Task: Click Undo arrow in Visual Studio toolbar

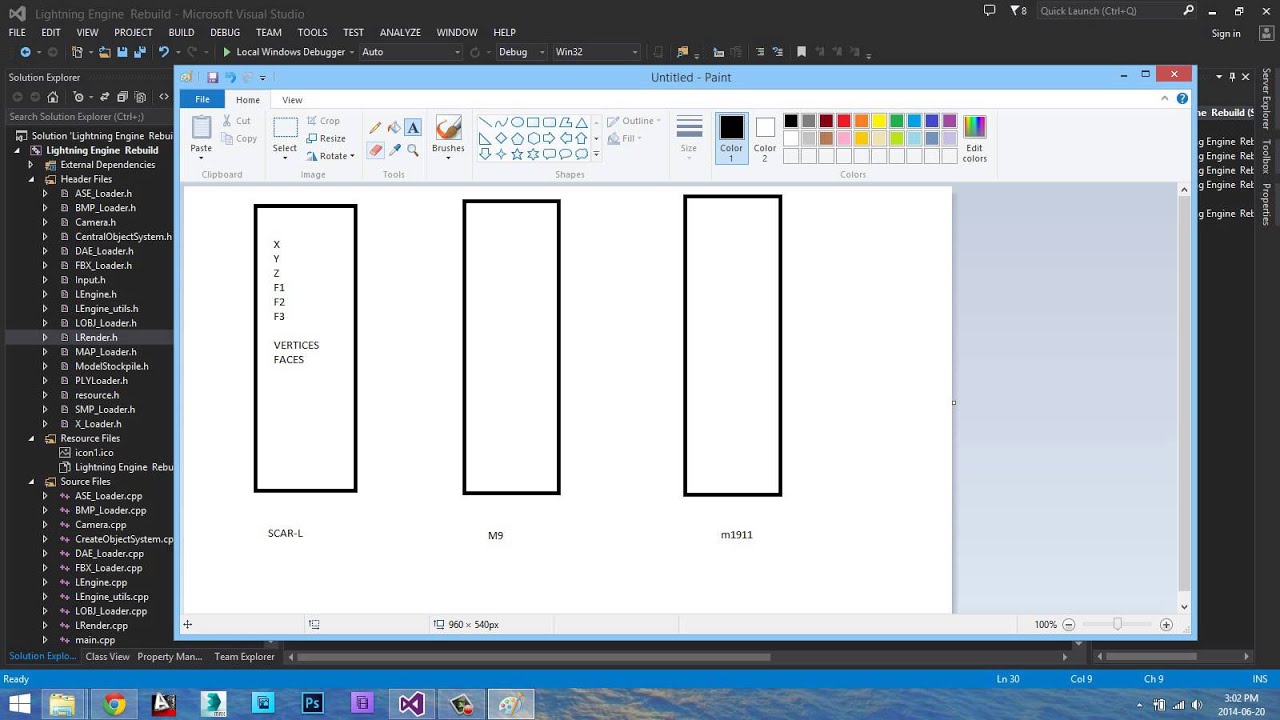Action: click(165, 52)
